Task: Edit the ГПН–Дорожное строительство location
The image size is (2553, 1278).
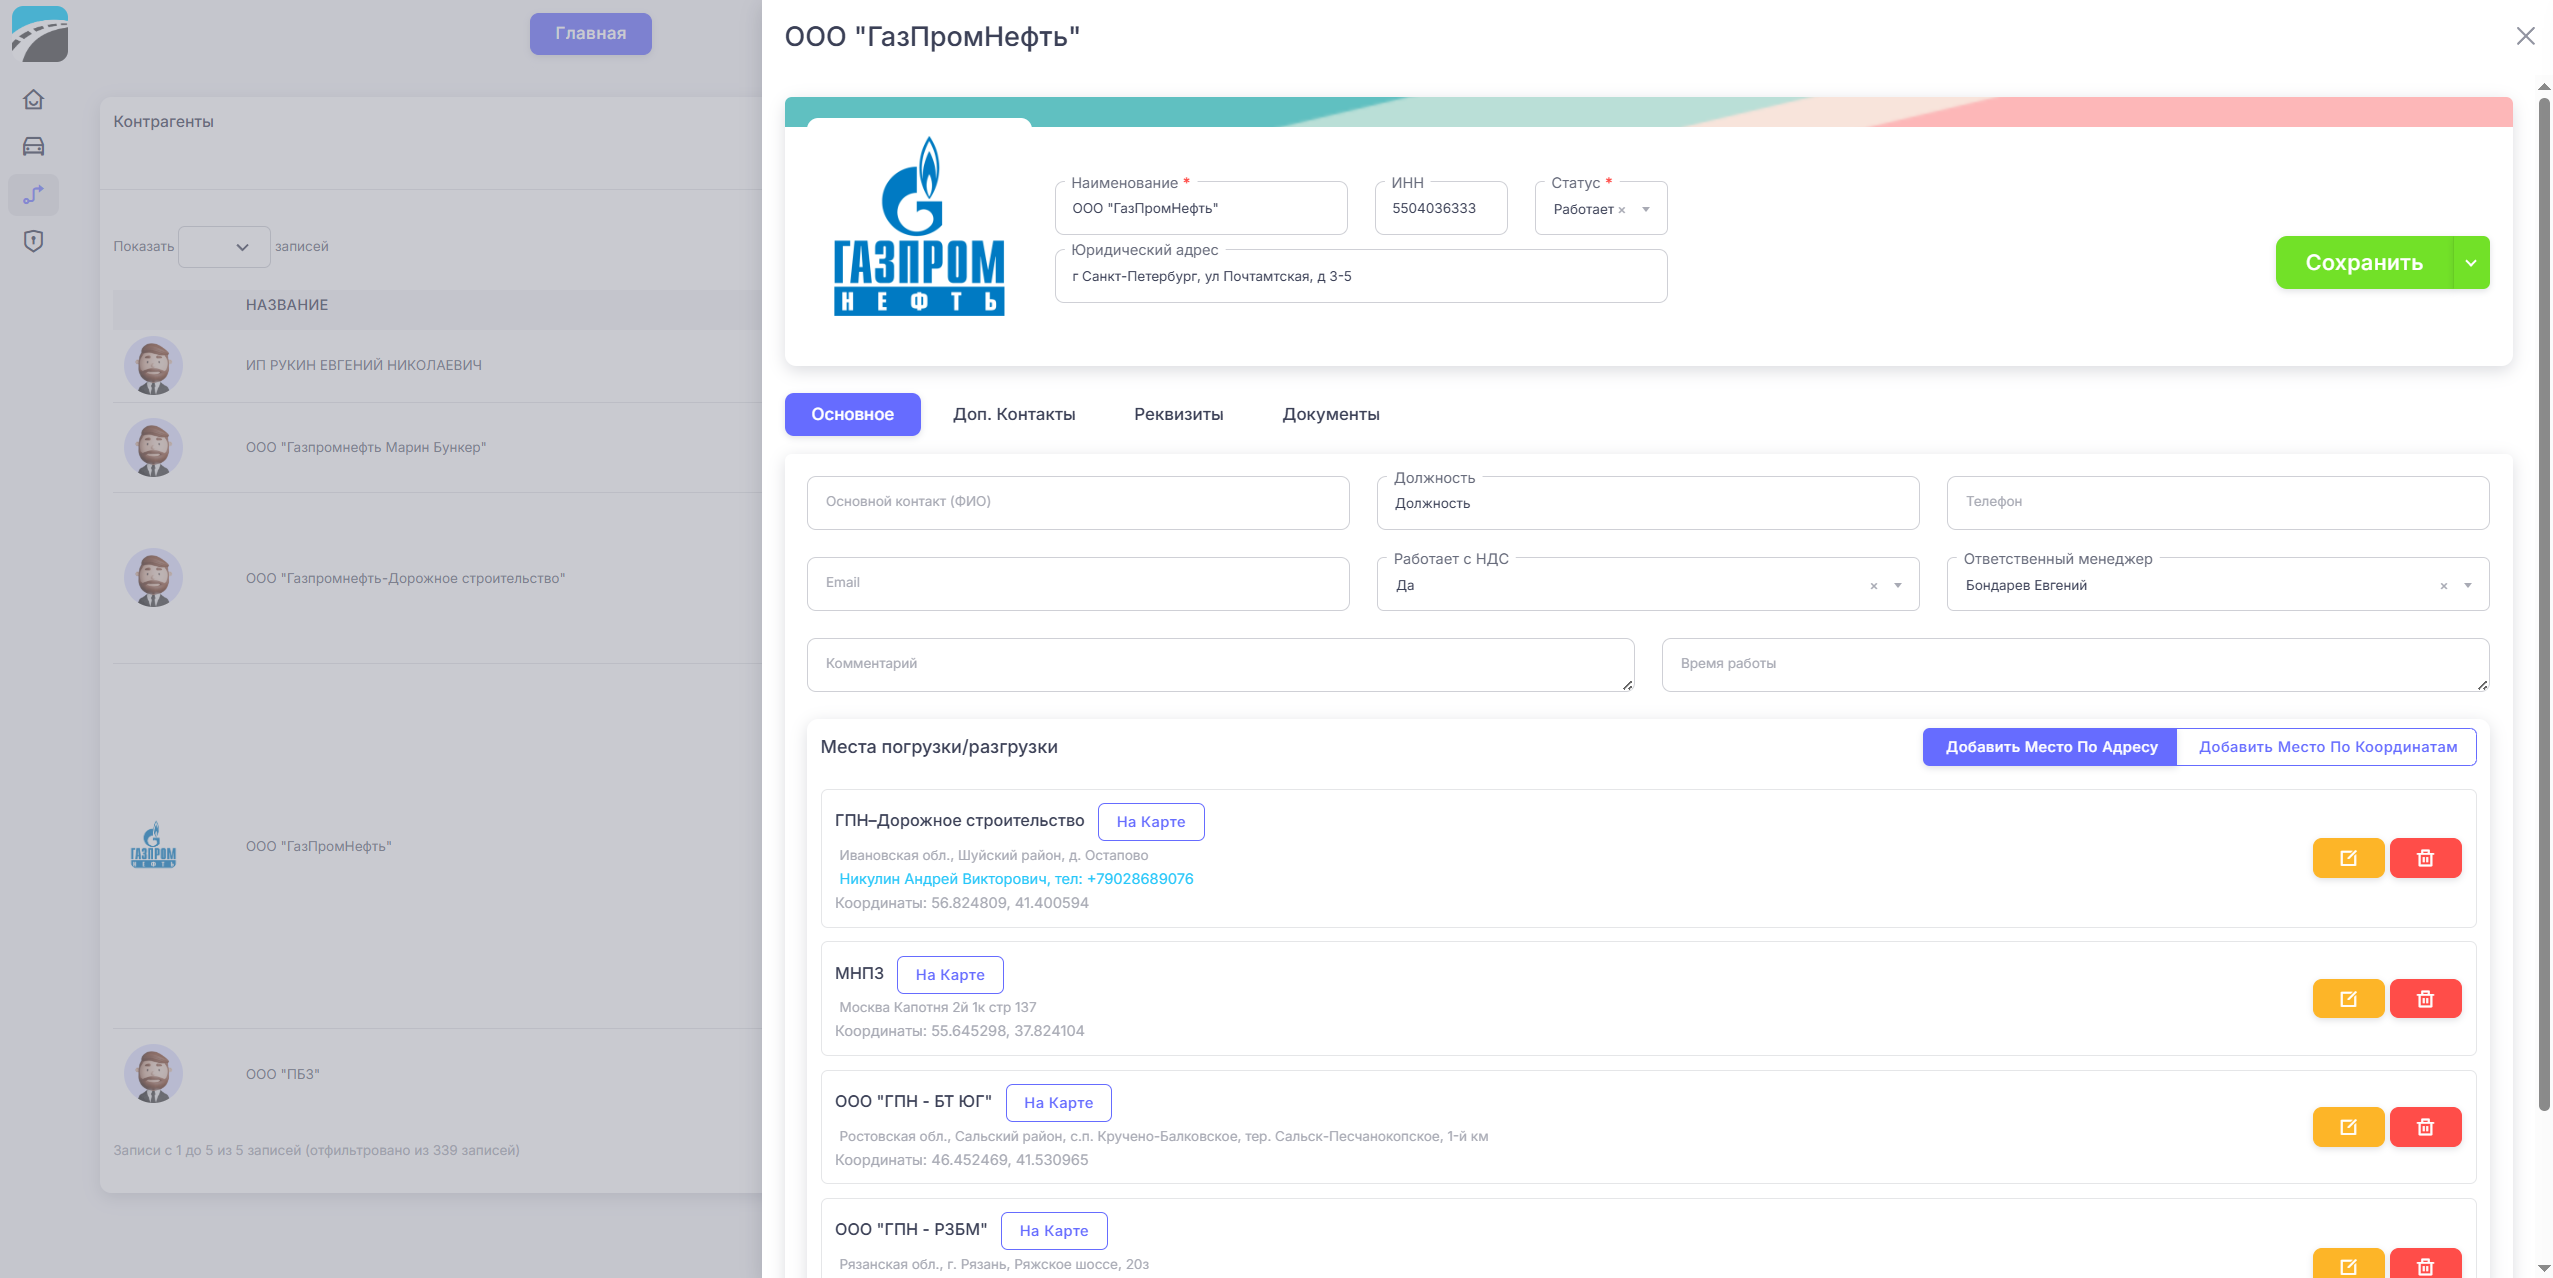Action: coord(2348,858)
